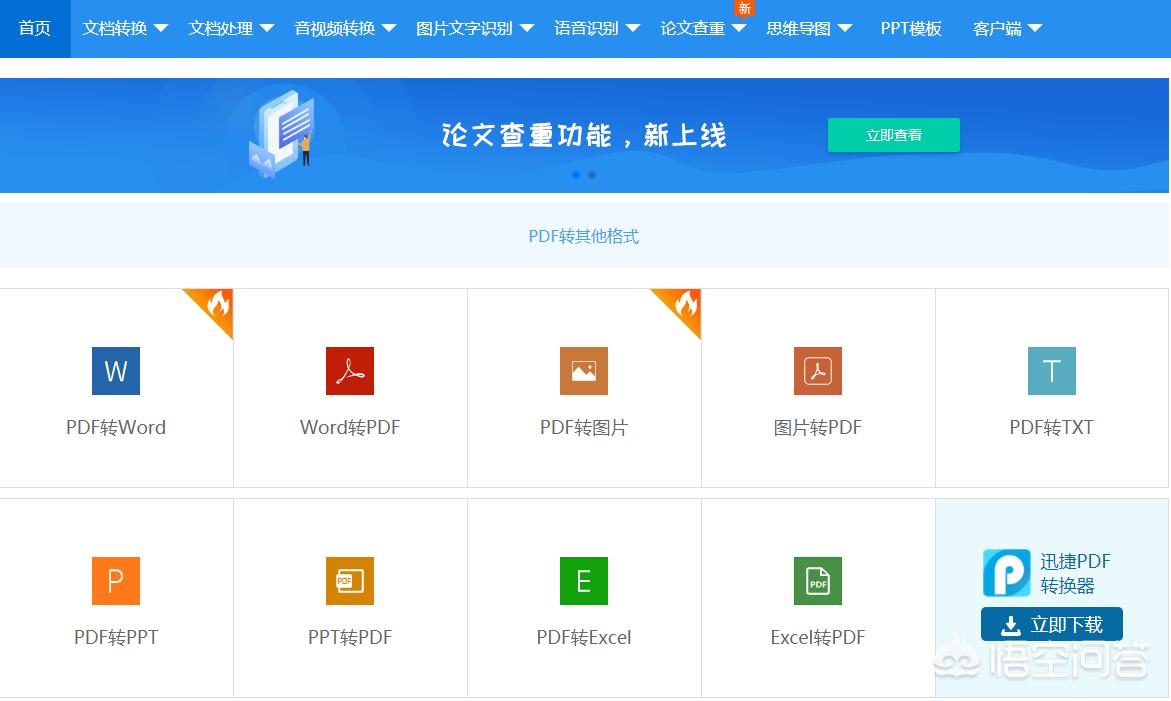Viewport: 1171px width, 701px height.
Task: Expand the 思维导图 dropdown arrow
Action: pyautogui.click(x=845, y=28)
